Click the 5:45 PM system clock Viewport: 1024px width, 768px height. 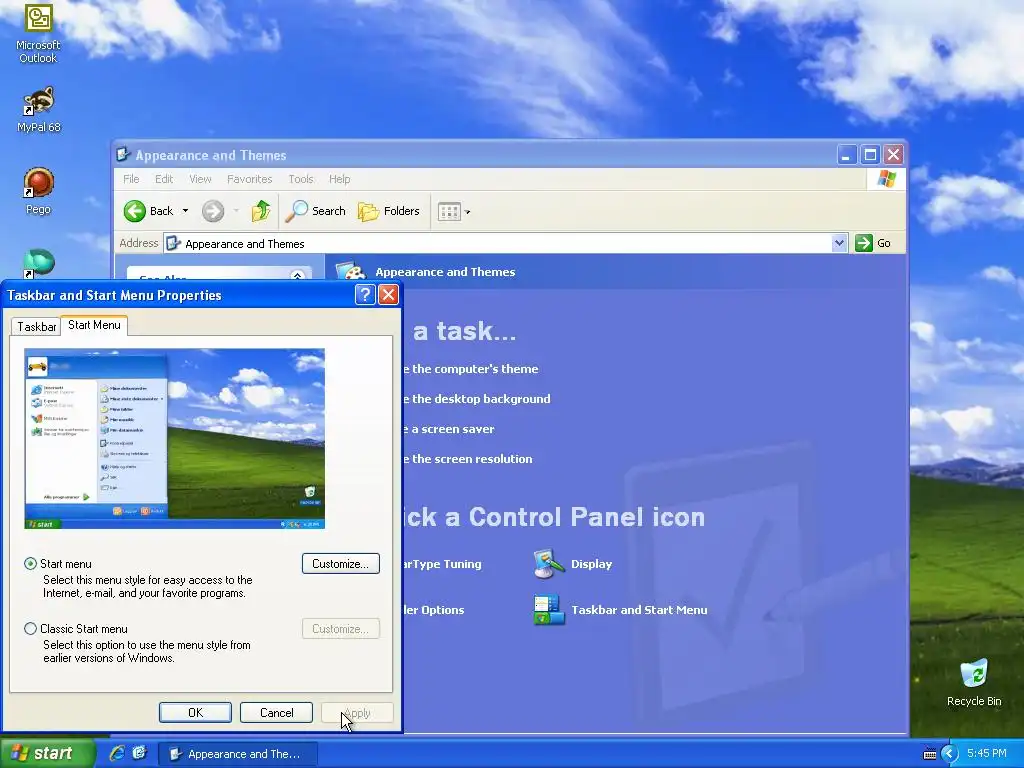pyautogui.click(x=987, y=753)
